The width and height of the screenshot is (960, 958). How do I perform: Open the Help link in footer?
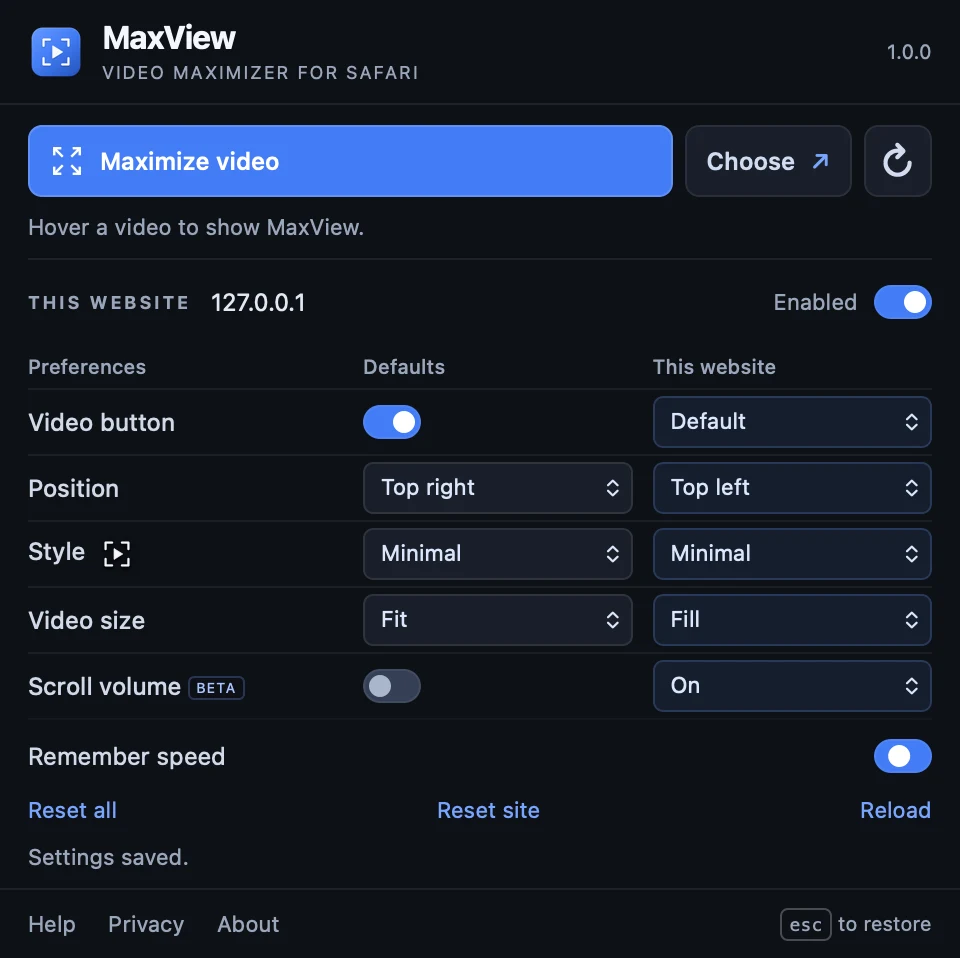(52, 924)
